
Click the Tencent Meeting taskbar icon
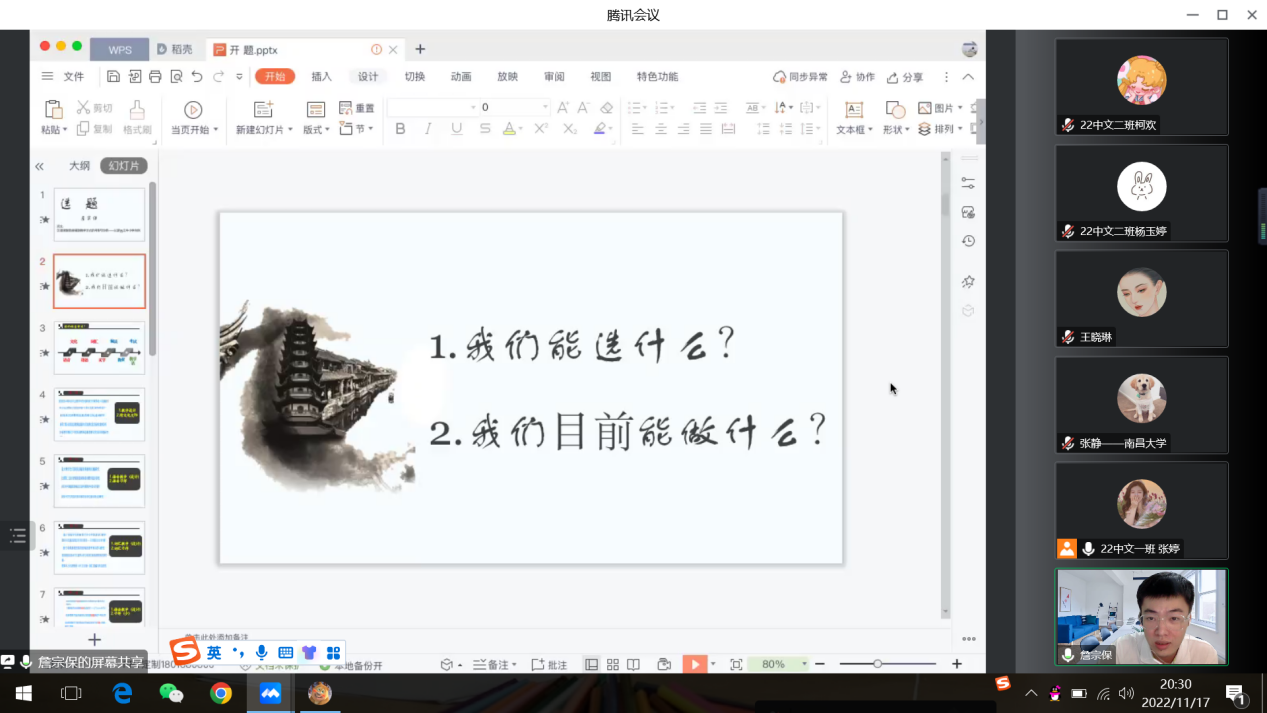click(270, 693)
